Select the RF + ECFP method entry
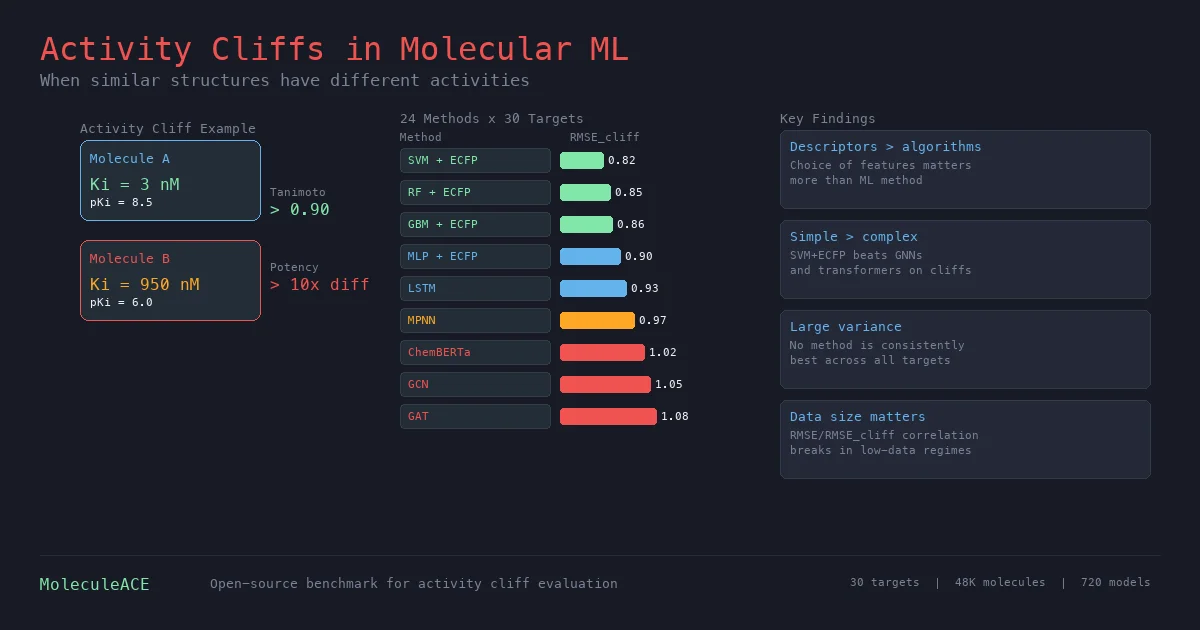 [475, 192]
